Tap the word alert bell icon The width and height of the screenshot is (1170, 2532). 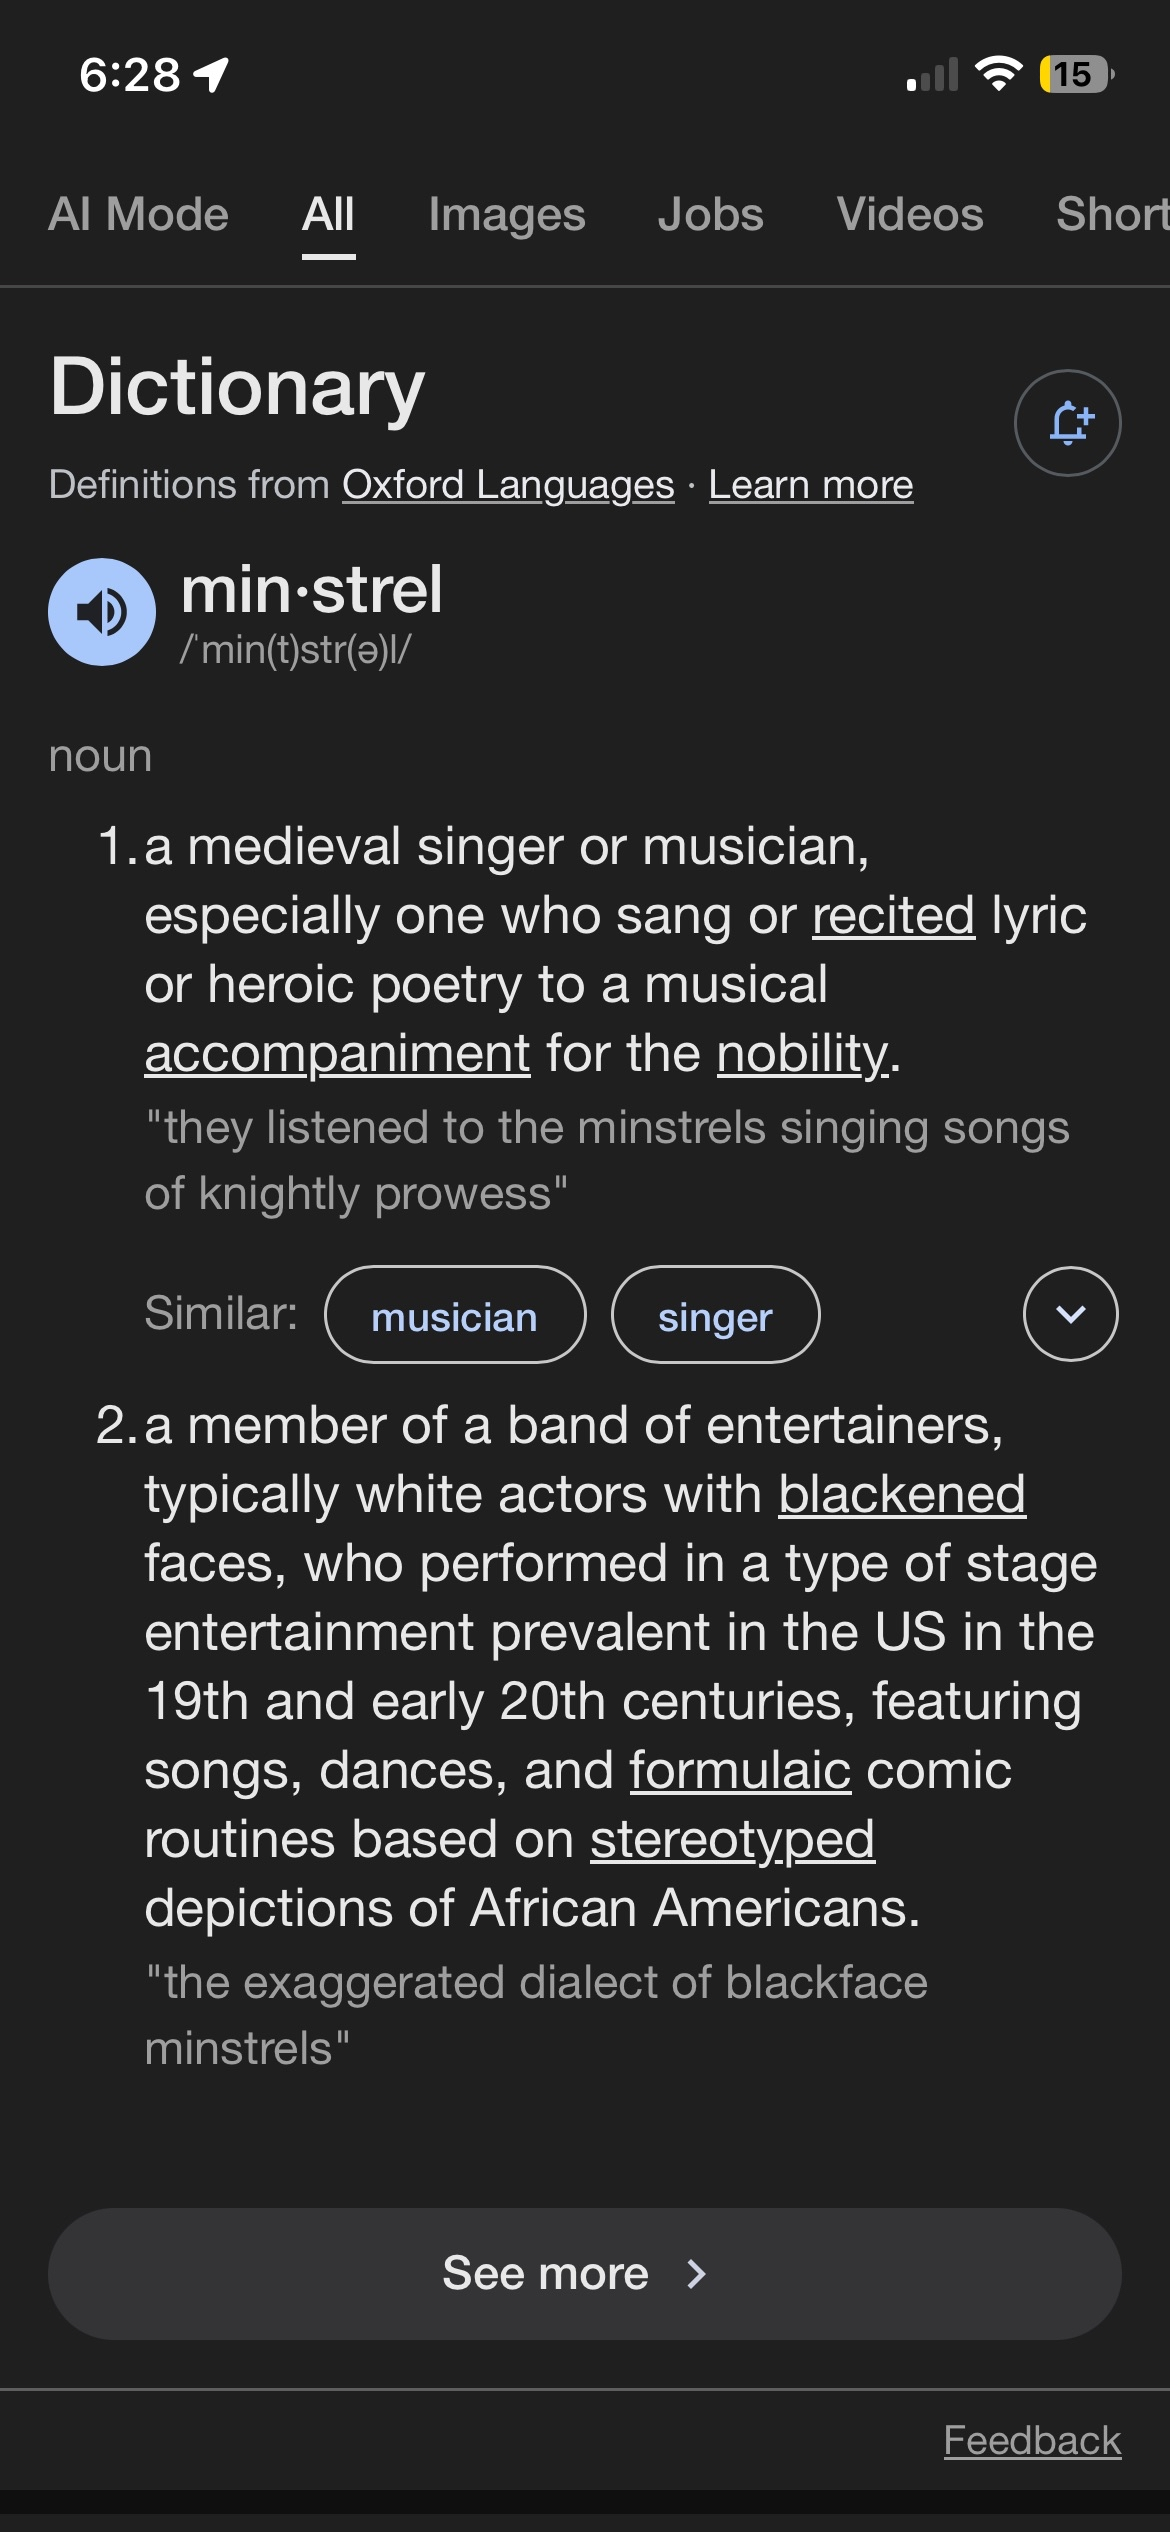pos(1068,423)
